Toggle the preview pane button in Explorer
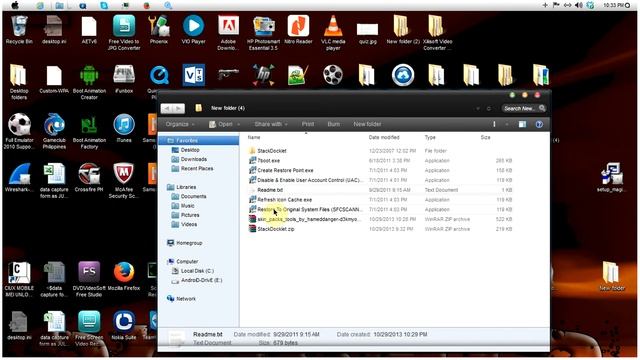 (x=522, y=124)
